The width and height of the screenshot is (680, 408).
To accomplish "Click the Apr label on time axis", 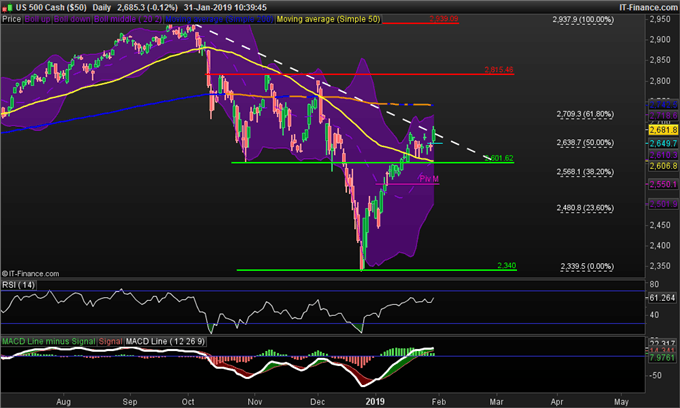I will [557, 401].
